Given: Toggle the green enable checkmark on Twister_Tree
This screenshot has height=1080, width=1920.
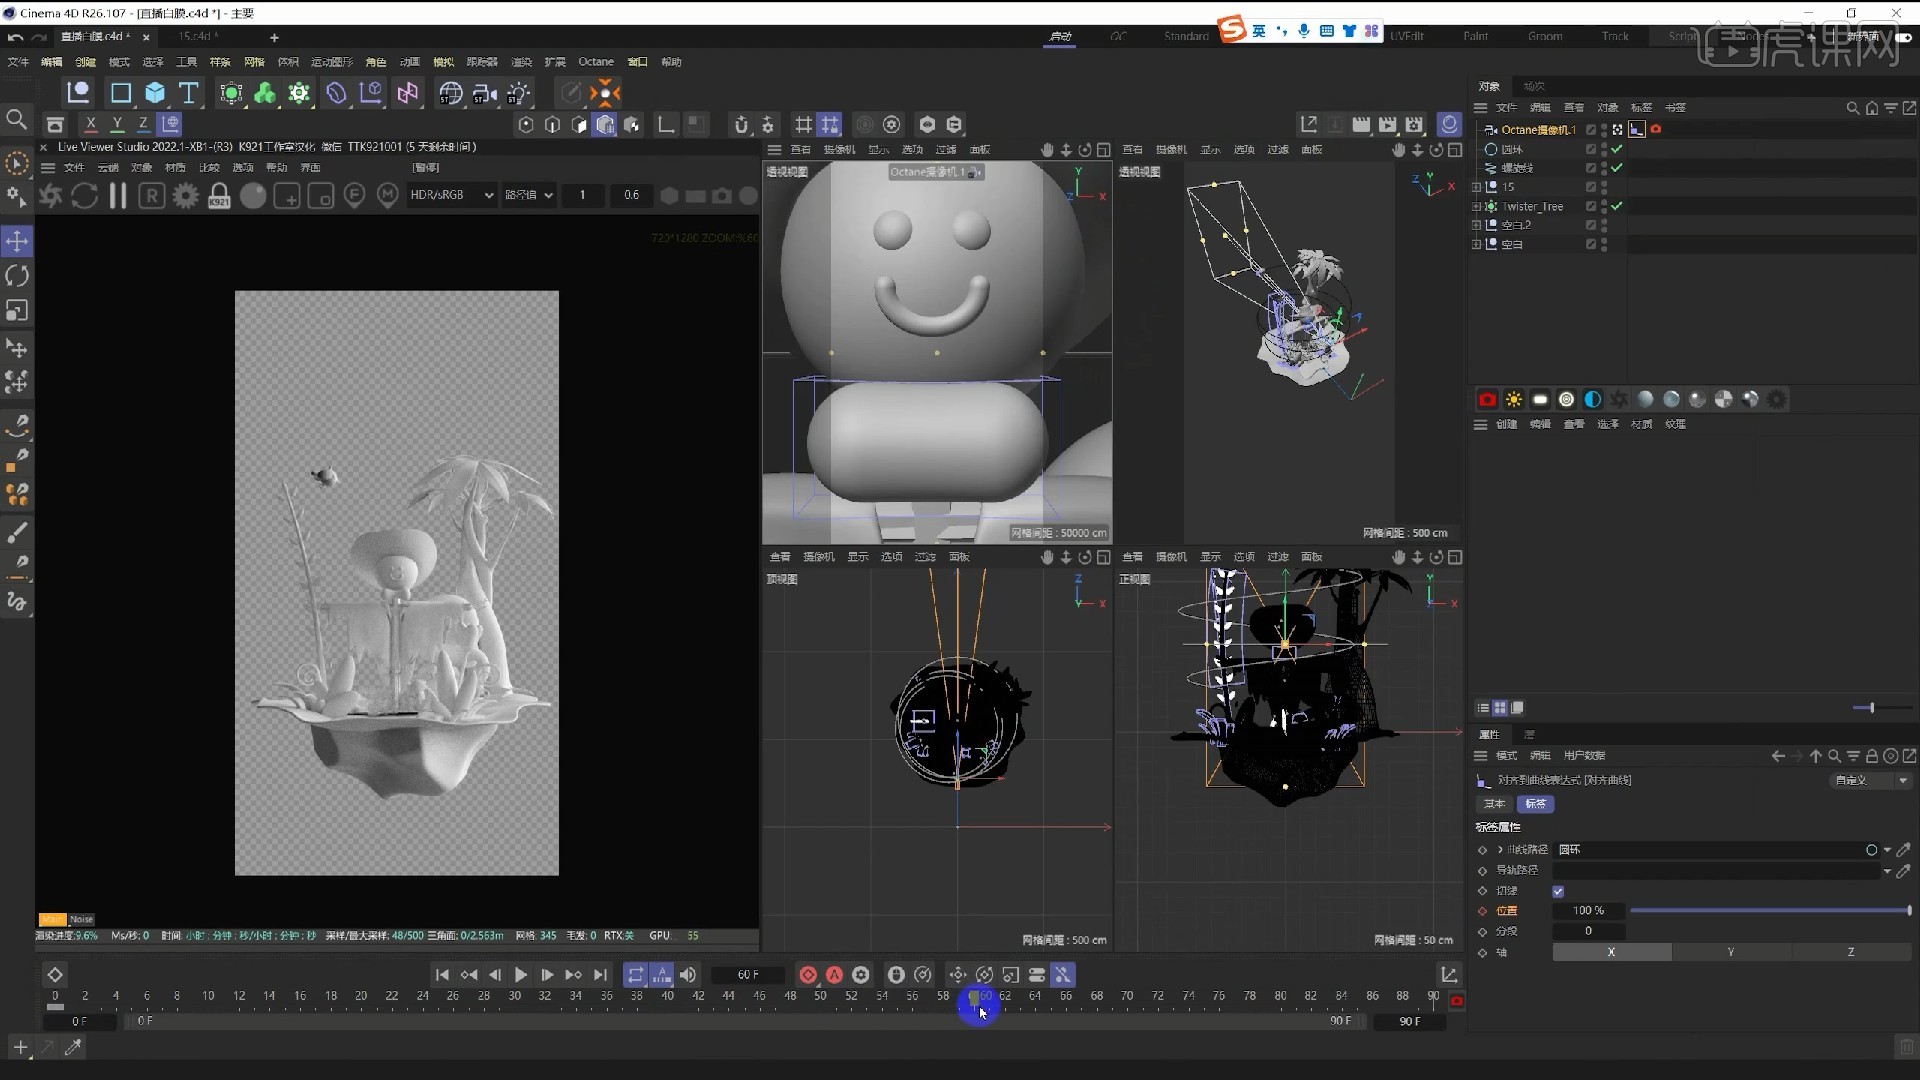Looking at the screenshot, I should click(1616, 206).
